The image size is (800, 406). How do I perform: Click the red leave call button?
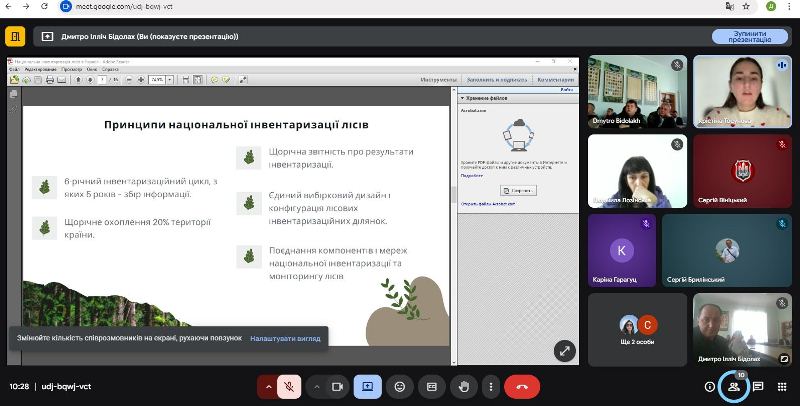pyautogui.click(x=522, y=386)
